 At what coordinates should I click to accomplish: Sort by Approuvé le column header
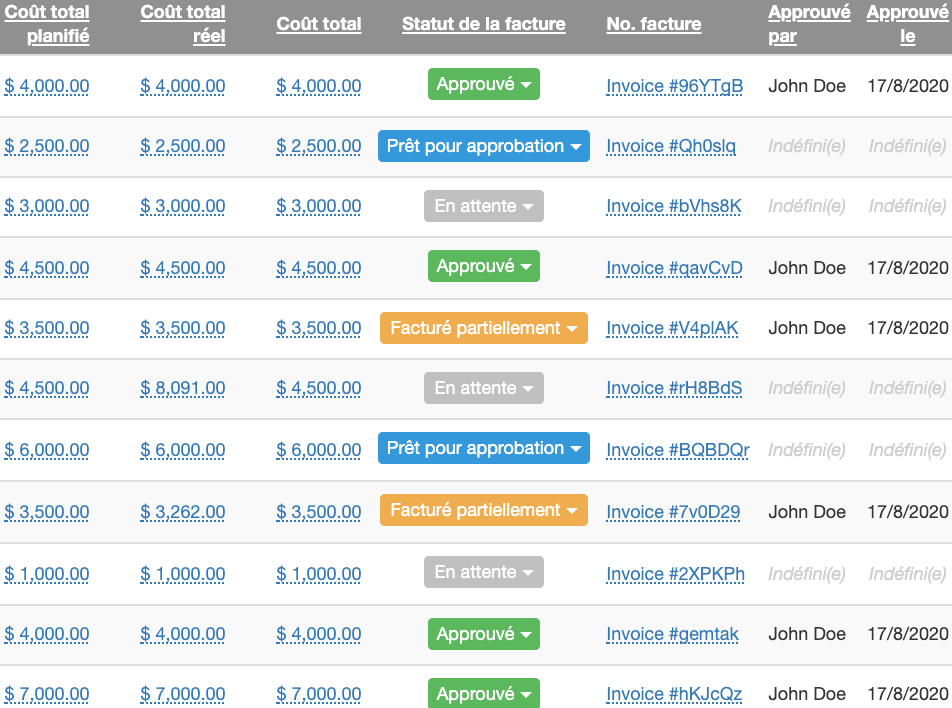pos(907,25)
